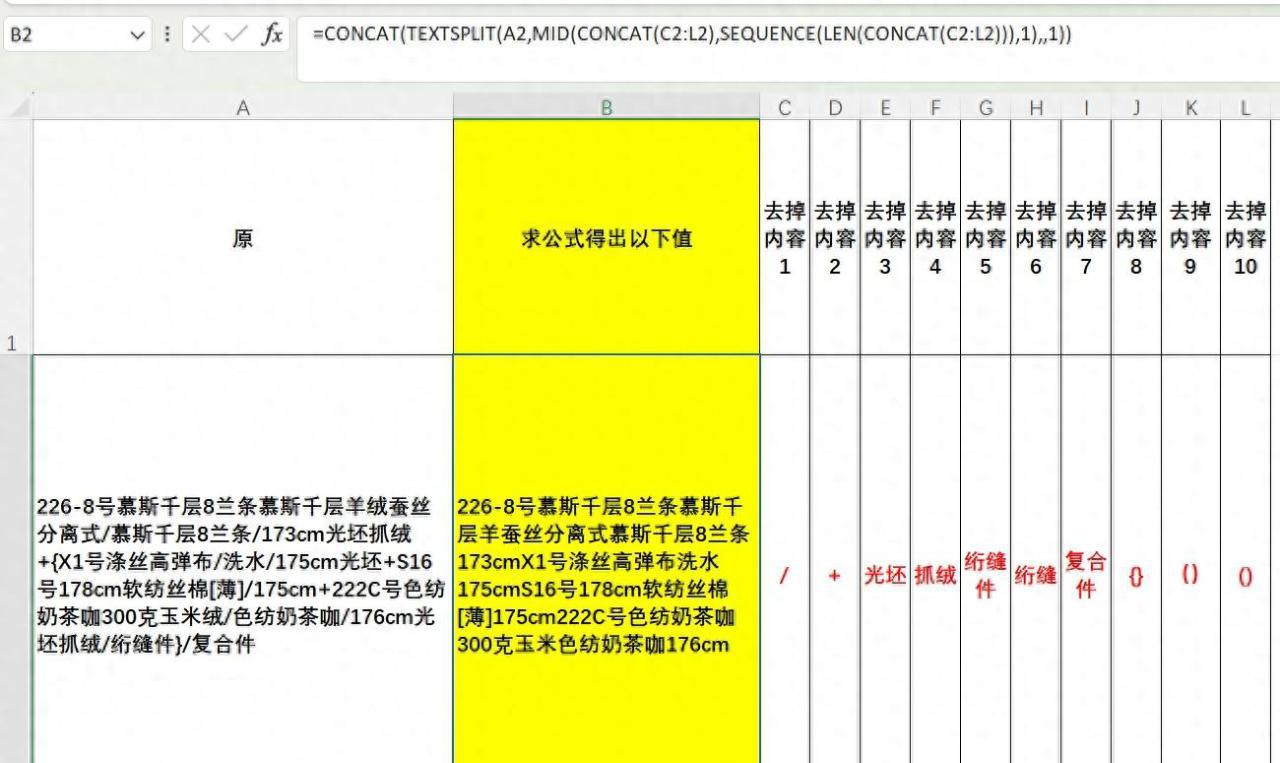This screenshot has height=763, width=1280.
Task: Click cell containing red plus sign
Action: 835,559
